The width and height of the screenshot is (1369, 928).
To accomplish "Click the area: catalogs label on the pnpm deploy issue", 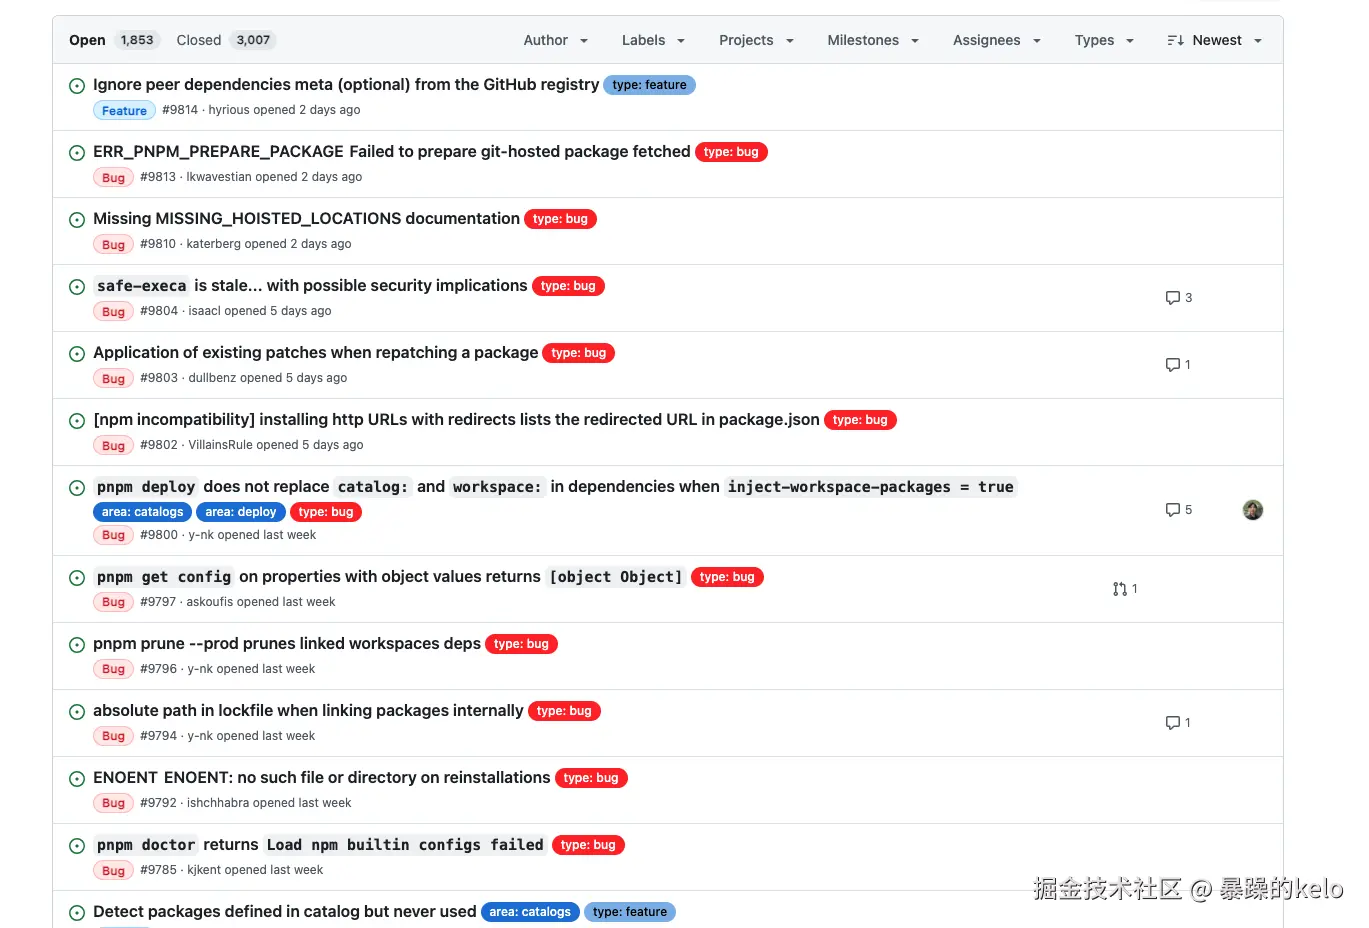I will [142, 511].
